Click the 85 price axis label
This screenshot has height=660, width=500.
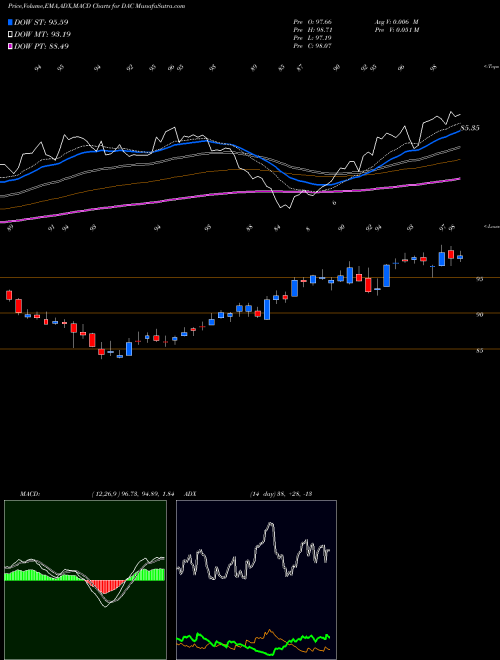tap(480, 350)
